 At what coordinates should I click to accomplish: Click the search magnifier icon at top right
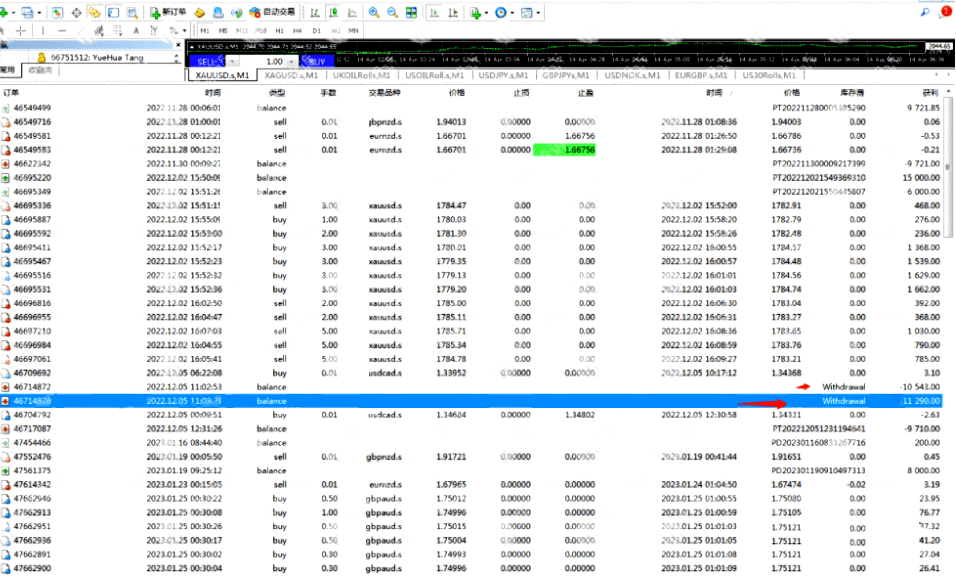point(925,12)
